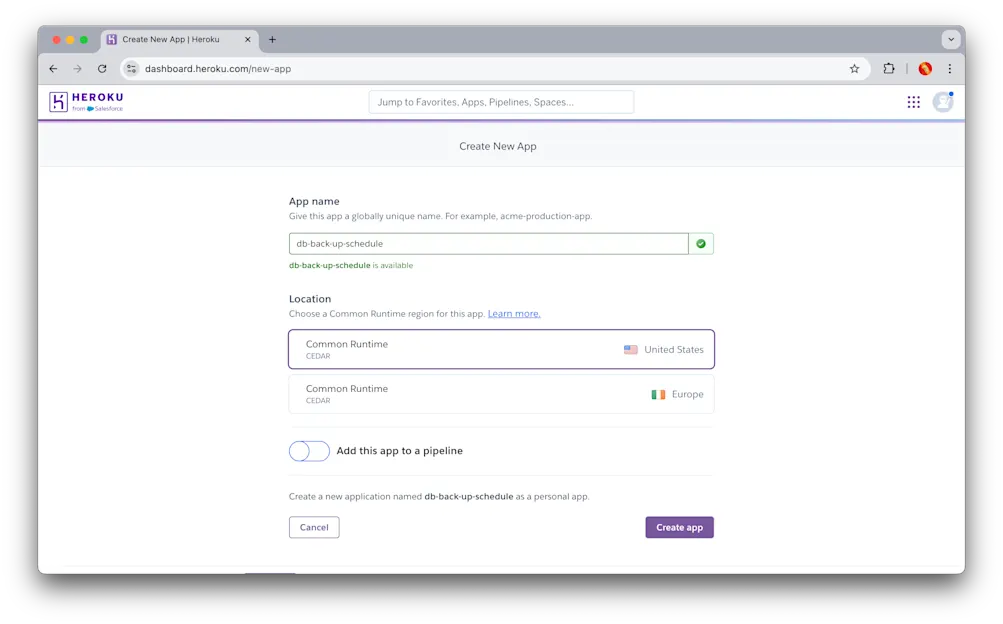Click the Jump to Favorites search box
This screenshot has height=624, width=1003.
500,101
